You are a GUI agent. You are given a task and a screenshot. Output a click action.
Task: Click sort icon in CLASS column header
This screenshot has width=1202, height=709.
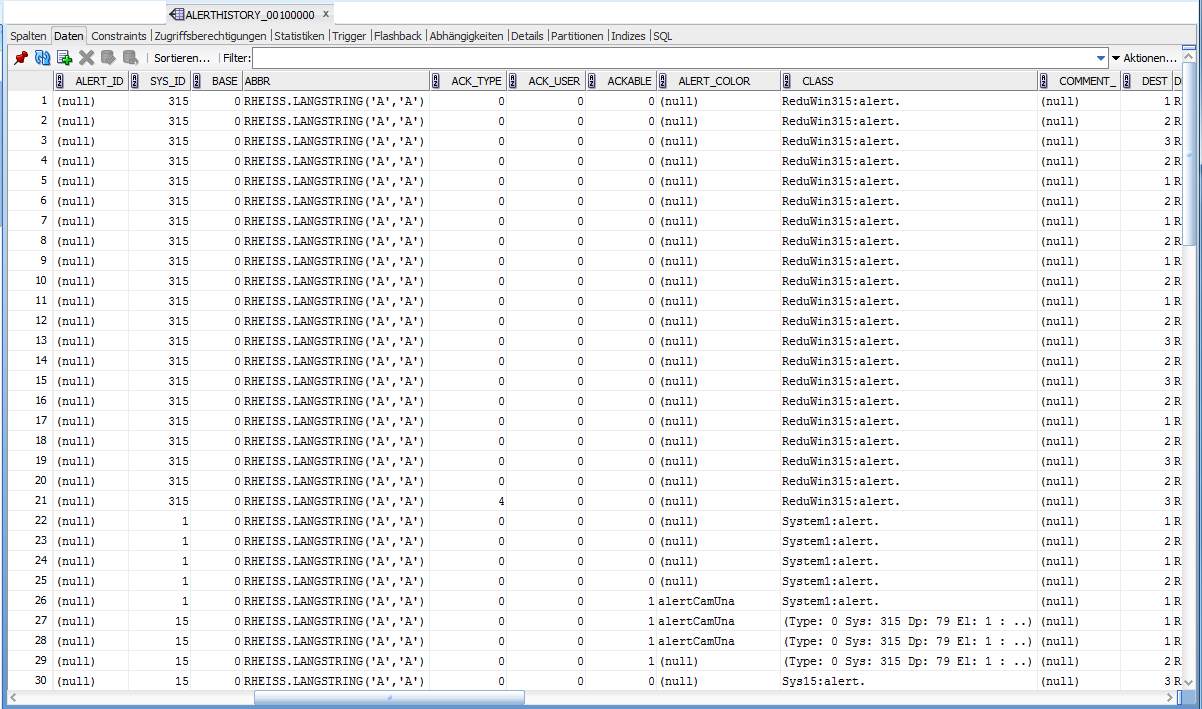tap(788, 81)
